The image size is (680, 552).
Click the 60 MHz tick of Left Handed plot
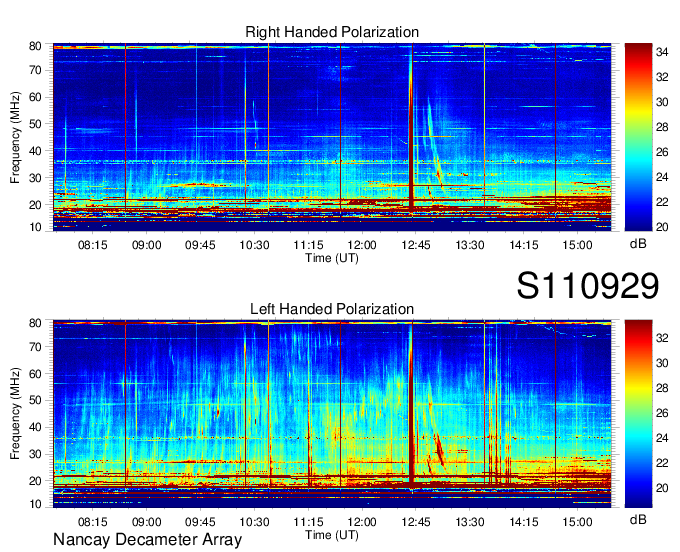pos(35,374)
